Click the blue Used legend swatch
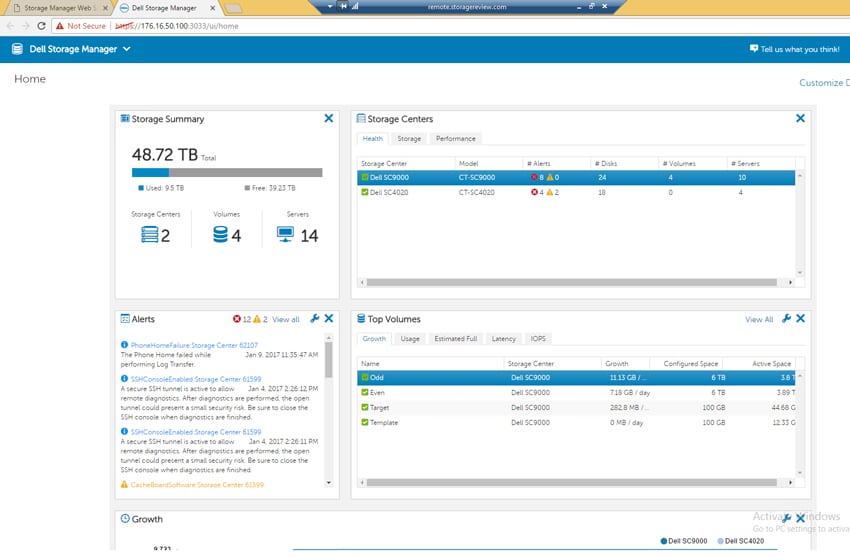The height and width of the screenshot is (557, 850). click(141, 188)
